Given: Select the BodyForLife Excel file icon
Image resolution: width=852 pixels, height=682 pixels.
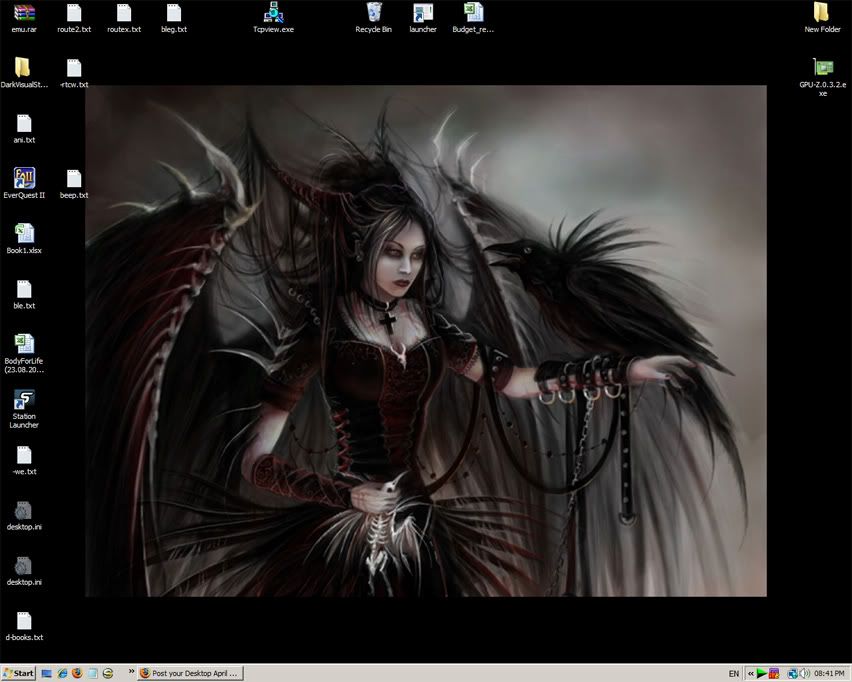Looking at the screenshot, I should pyautogui.click(x=25, y=345).
